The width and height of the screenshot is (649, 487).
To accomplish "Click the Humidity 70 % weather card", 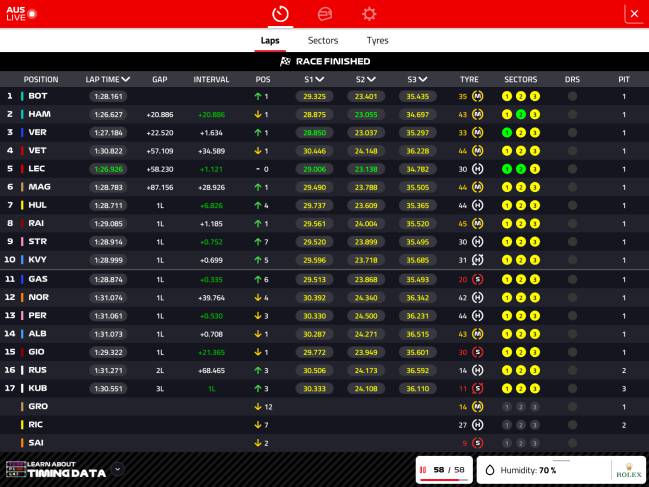I will [x=561, y=470].
